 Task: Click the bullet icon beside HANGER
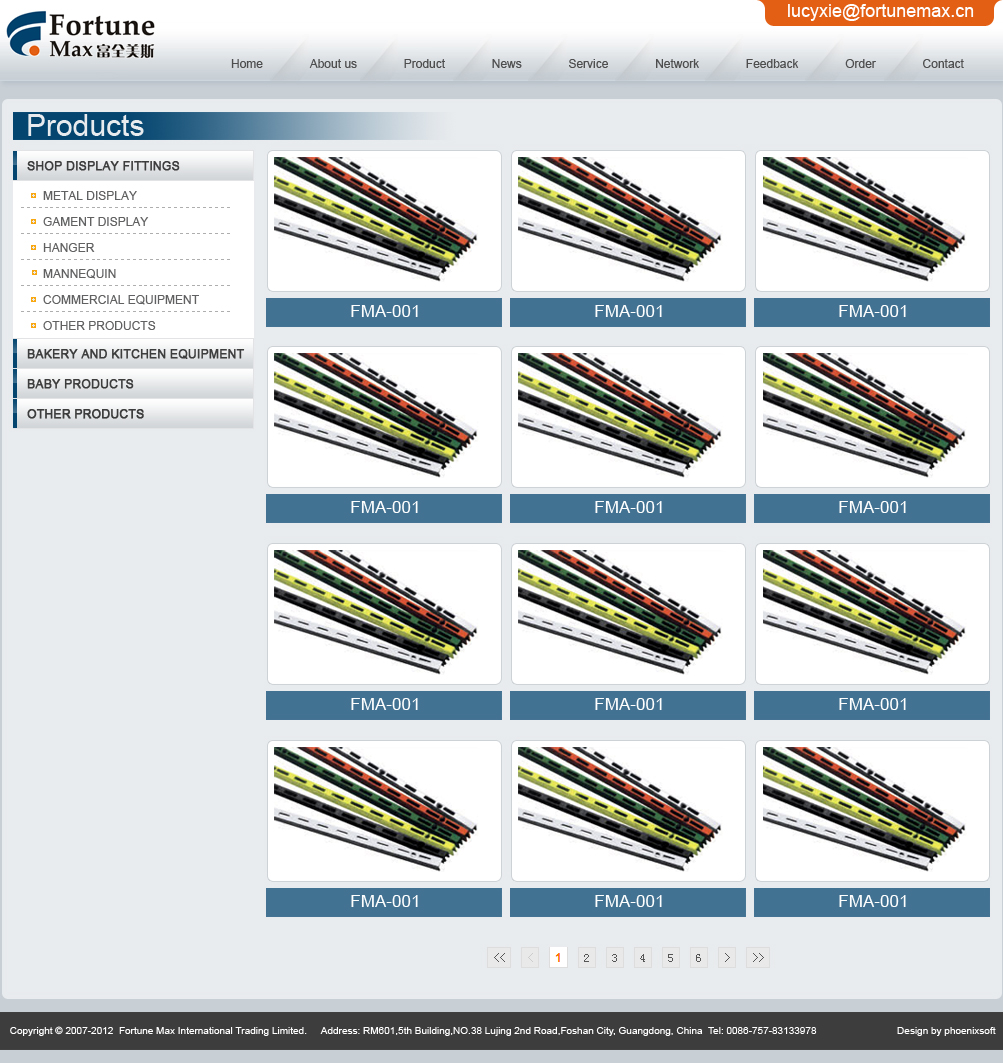(x=33, y=248)
